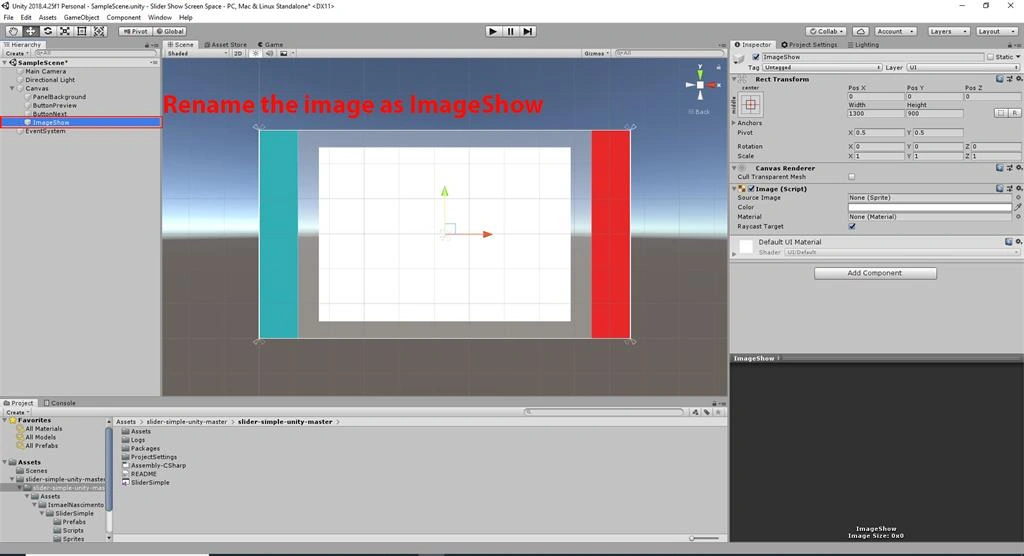The image size is (1024, 556).
Task: Switch to the Console tab
Action: 59,403
